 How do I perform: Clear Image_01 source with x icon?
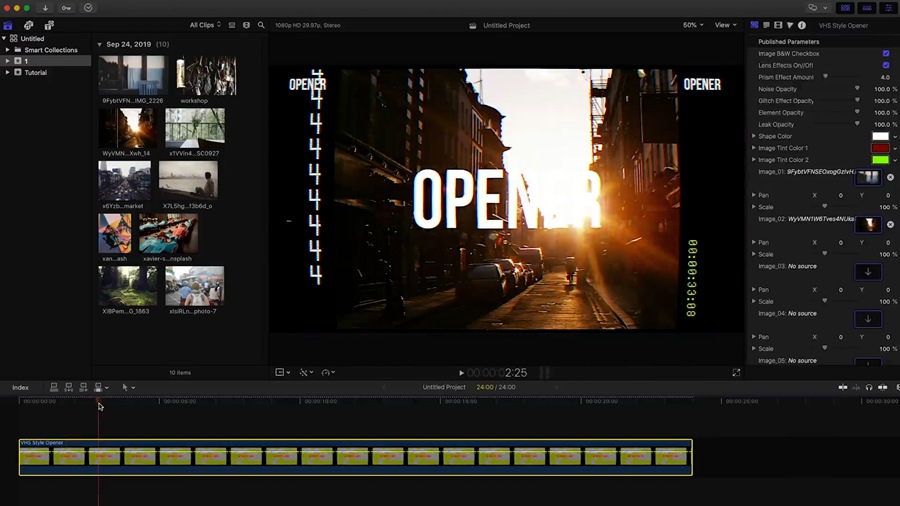click(x=890, y=177)
